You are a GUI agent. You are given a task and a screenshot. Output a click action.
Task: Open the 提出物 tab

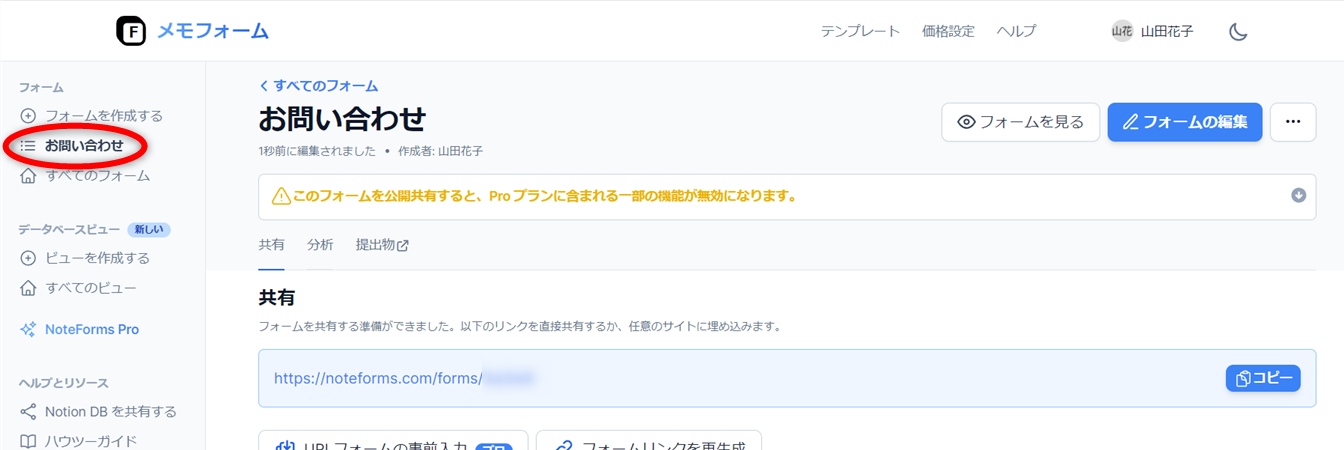[x=382, y=245]
